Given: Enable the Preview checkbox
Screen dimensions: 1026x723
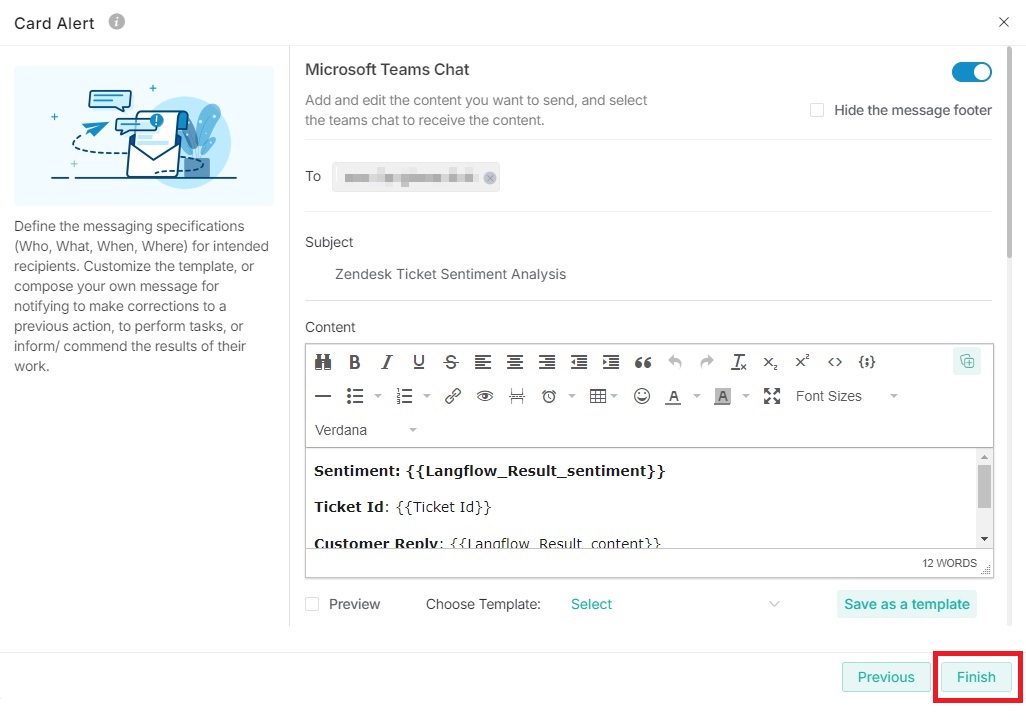Looking at the screenshot, I should [x=313, y=604].
